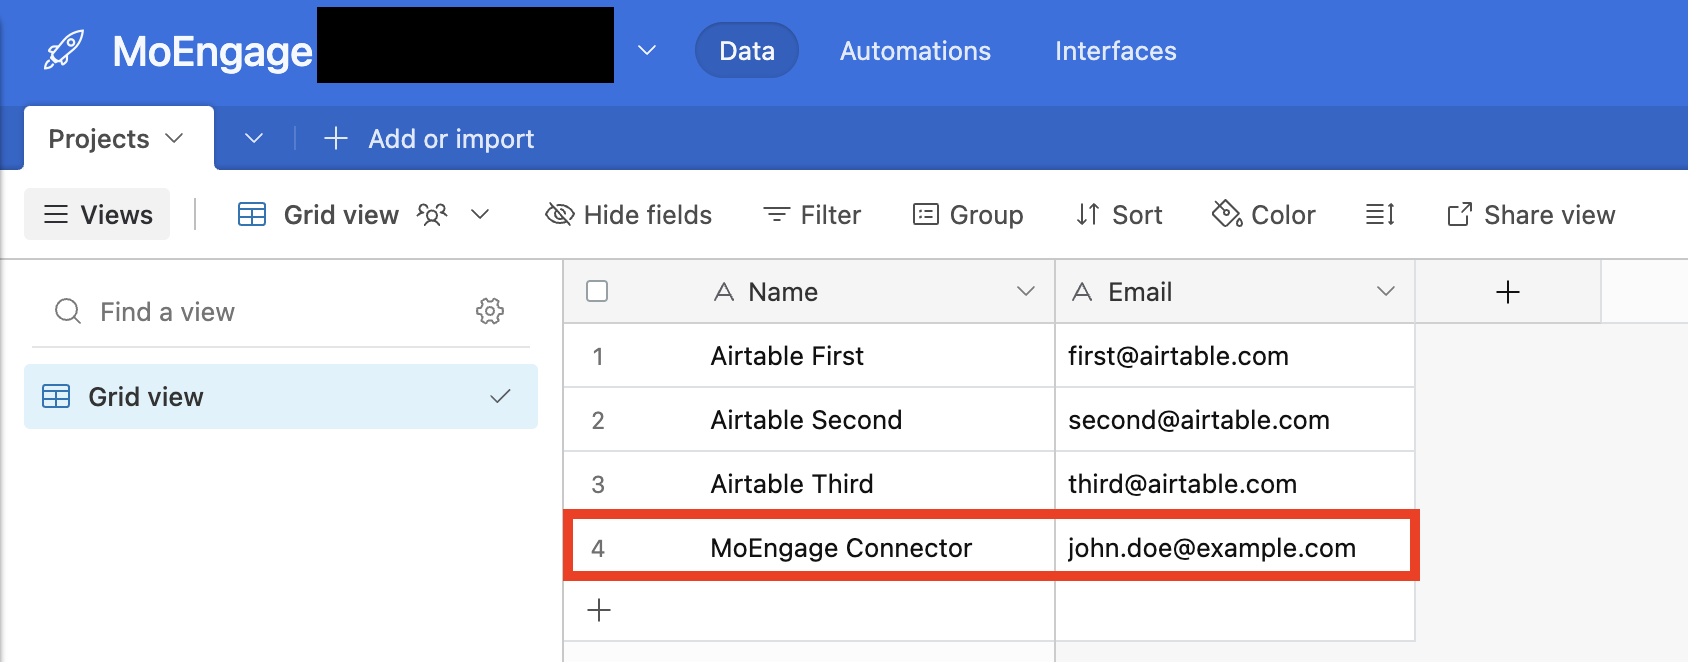Click the checkmark next to sidebar Grid view
The image size is (1688, 662).
tap(500, 397)
